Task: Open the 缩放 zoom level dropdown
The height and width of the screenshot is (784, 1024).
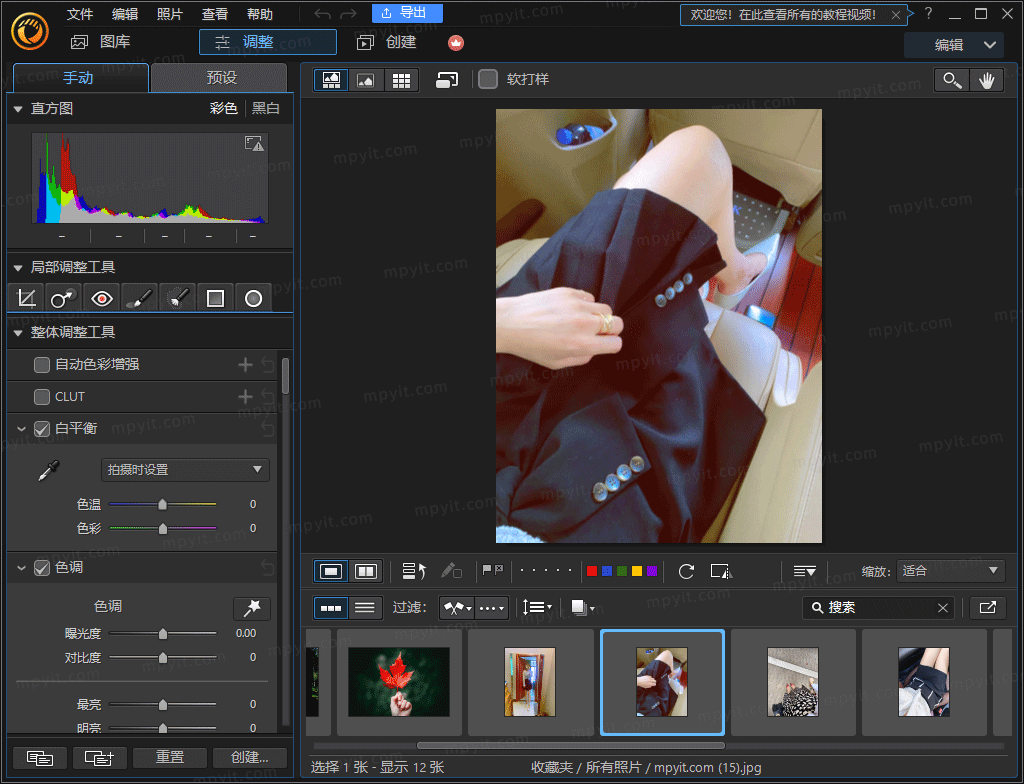Action: [x=951, y=572]
